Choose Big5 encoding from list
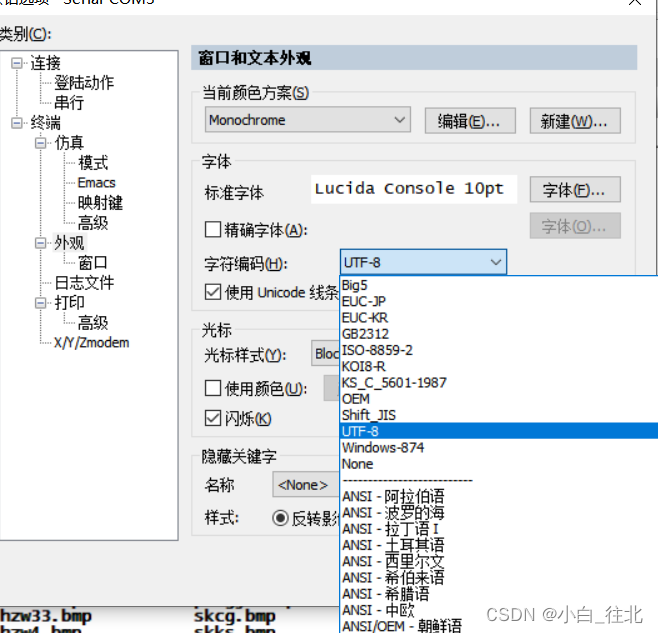The image size is (658, 633). 499,285
